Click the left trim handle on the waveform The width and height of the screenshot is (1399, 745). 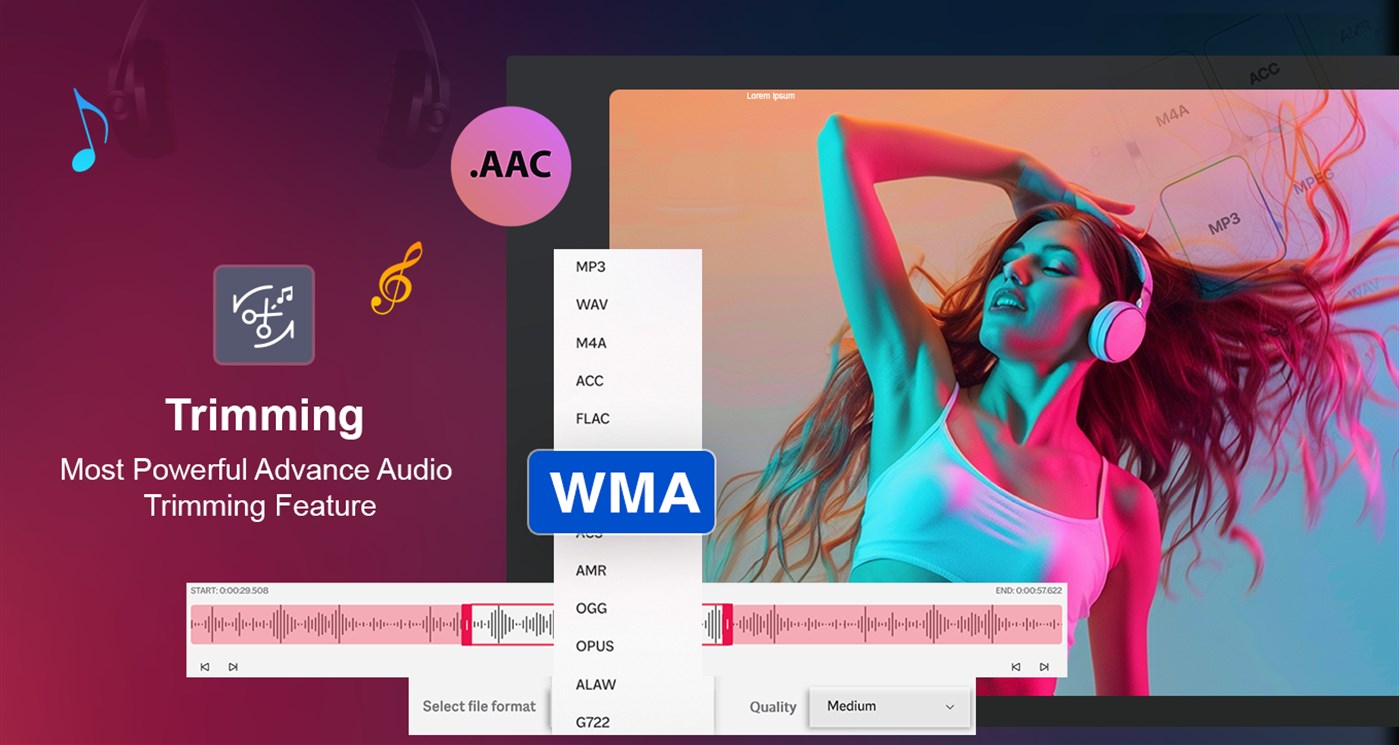coord(467,623)
